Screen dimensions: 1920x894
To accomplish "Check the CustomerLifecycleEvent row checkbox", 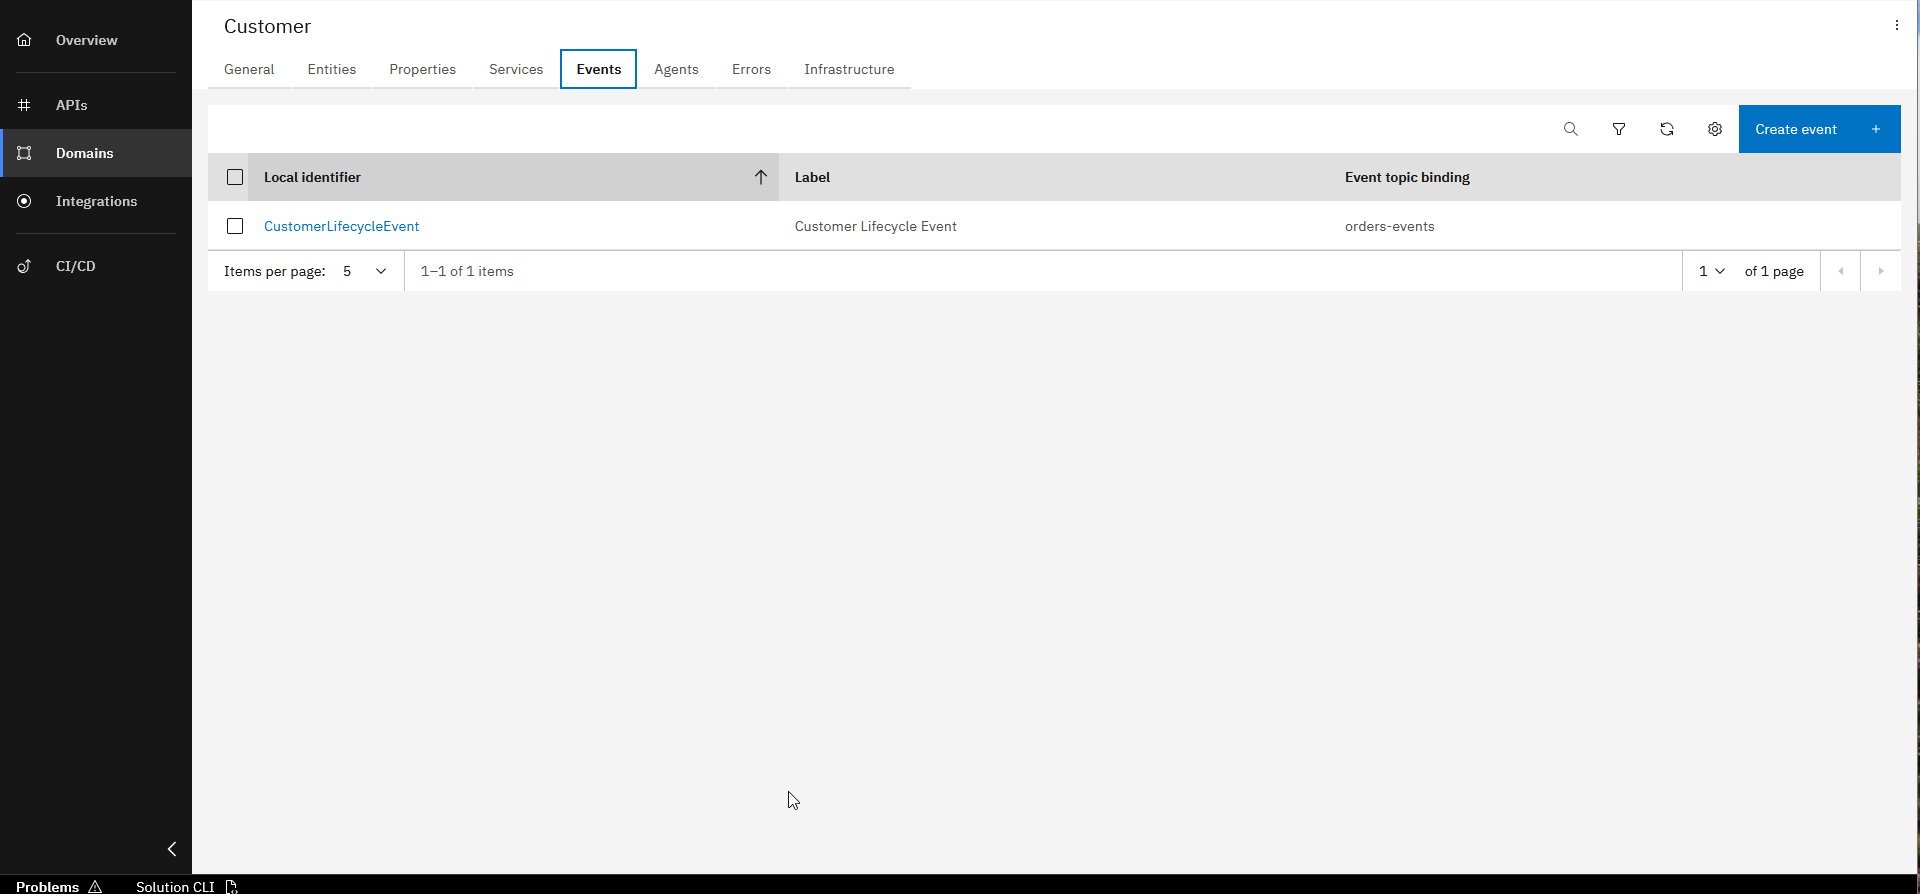I will coord(235,226).
